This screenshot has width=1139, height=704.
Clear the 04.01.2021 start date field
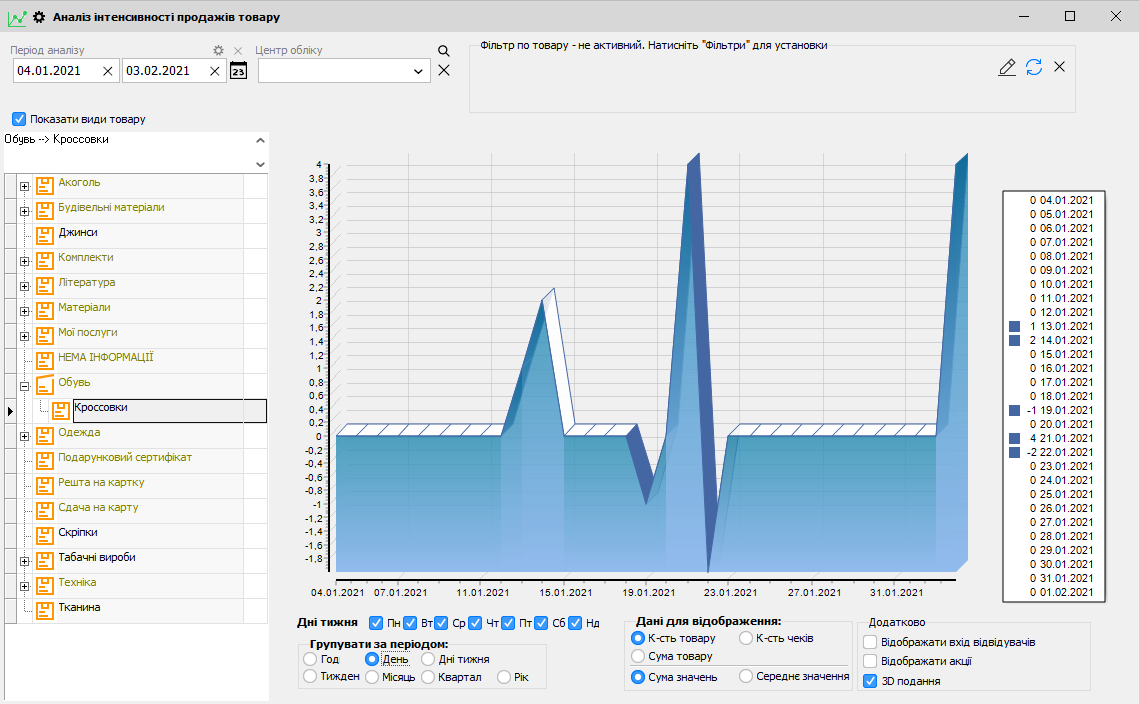[108, 71]
